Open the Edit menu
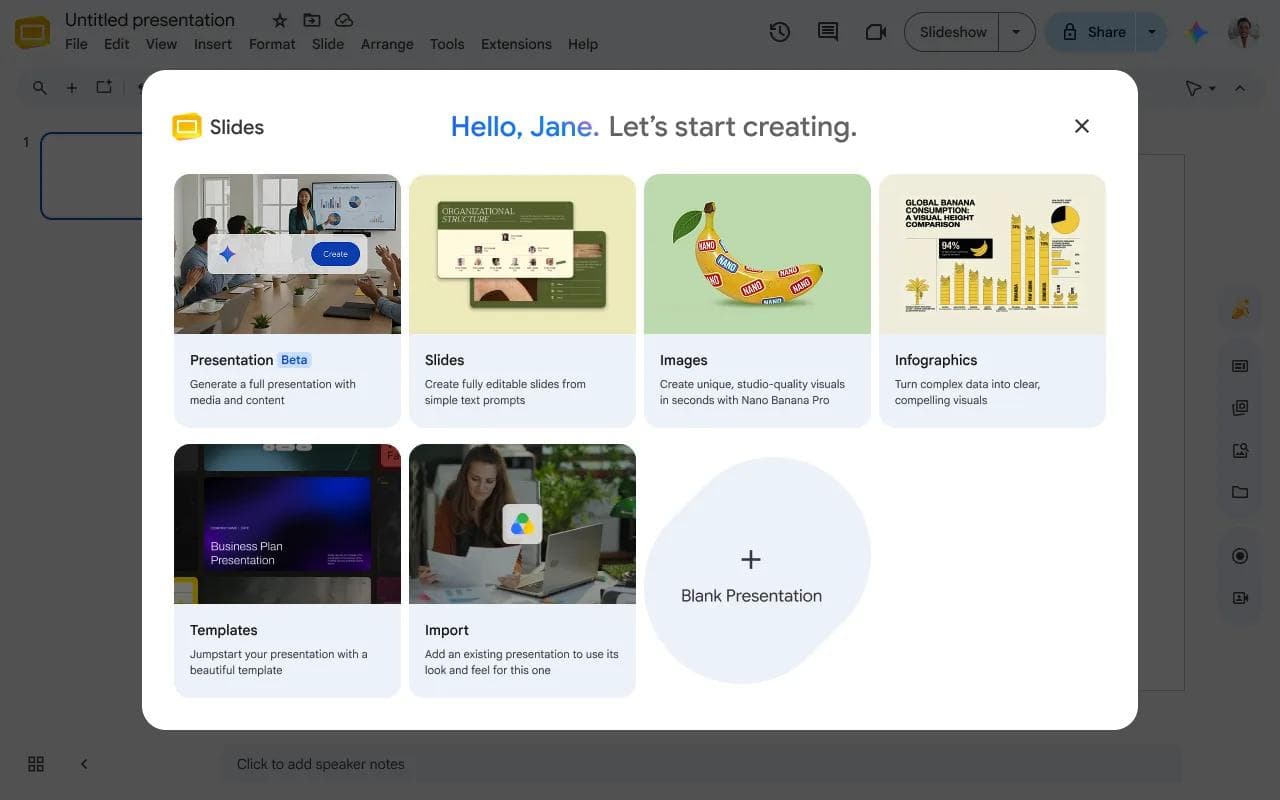 coord(116,44)
